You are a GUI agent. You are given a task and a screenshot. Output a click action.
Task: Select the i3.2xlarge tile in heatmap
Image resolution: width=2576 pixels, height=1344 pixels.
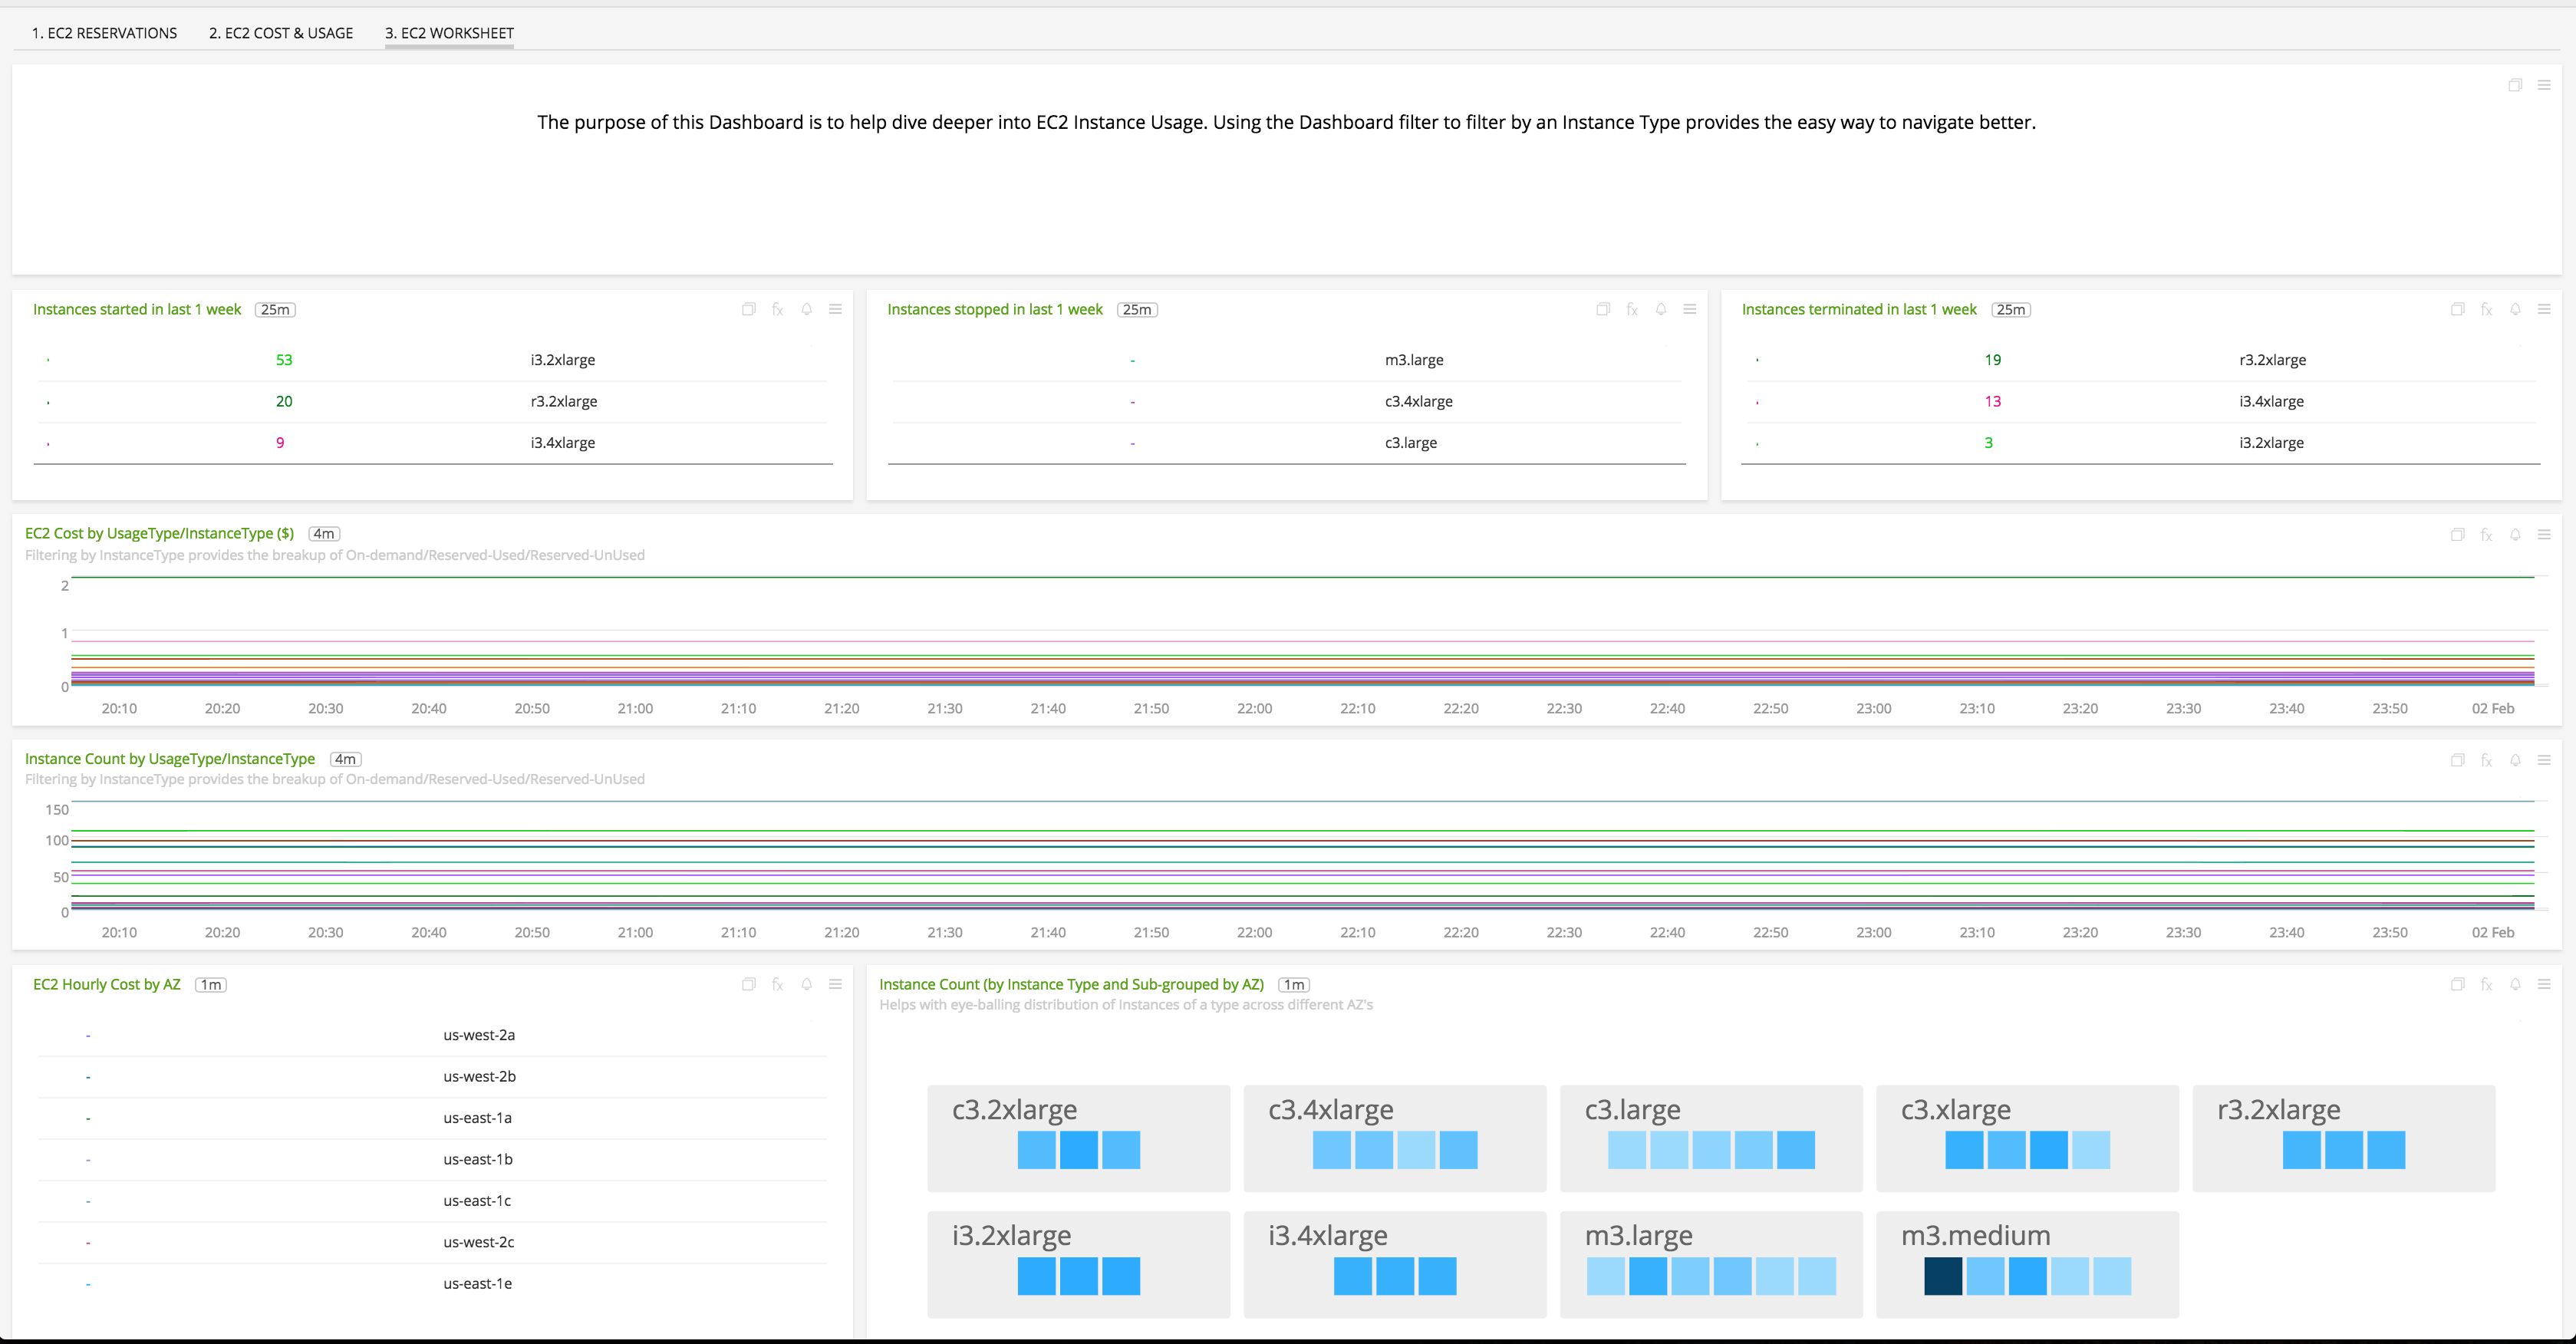pyautogui.click(x=1078, y=1264)
